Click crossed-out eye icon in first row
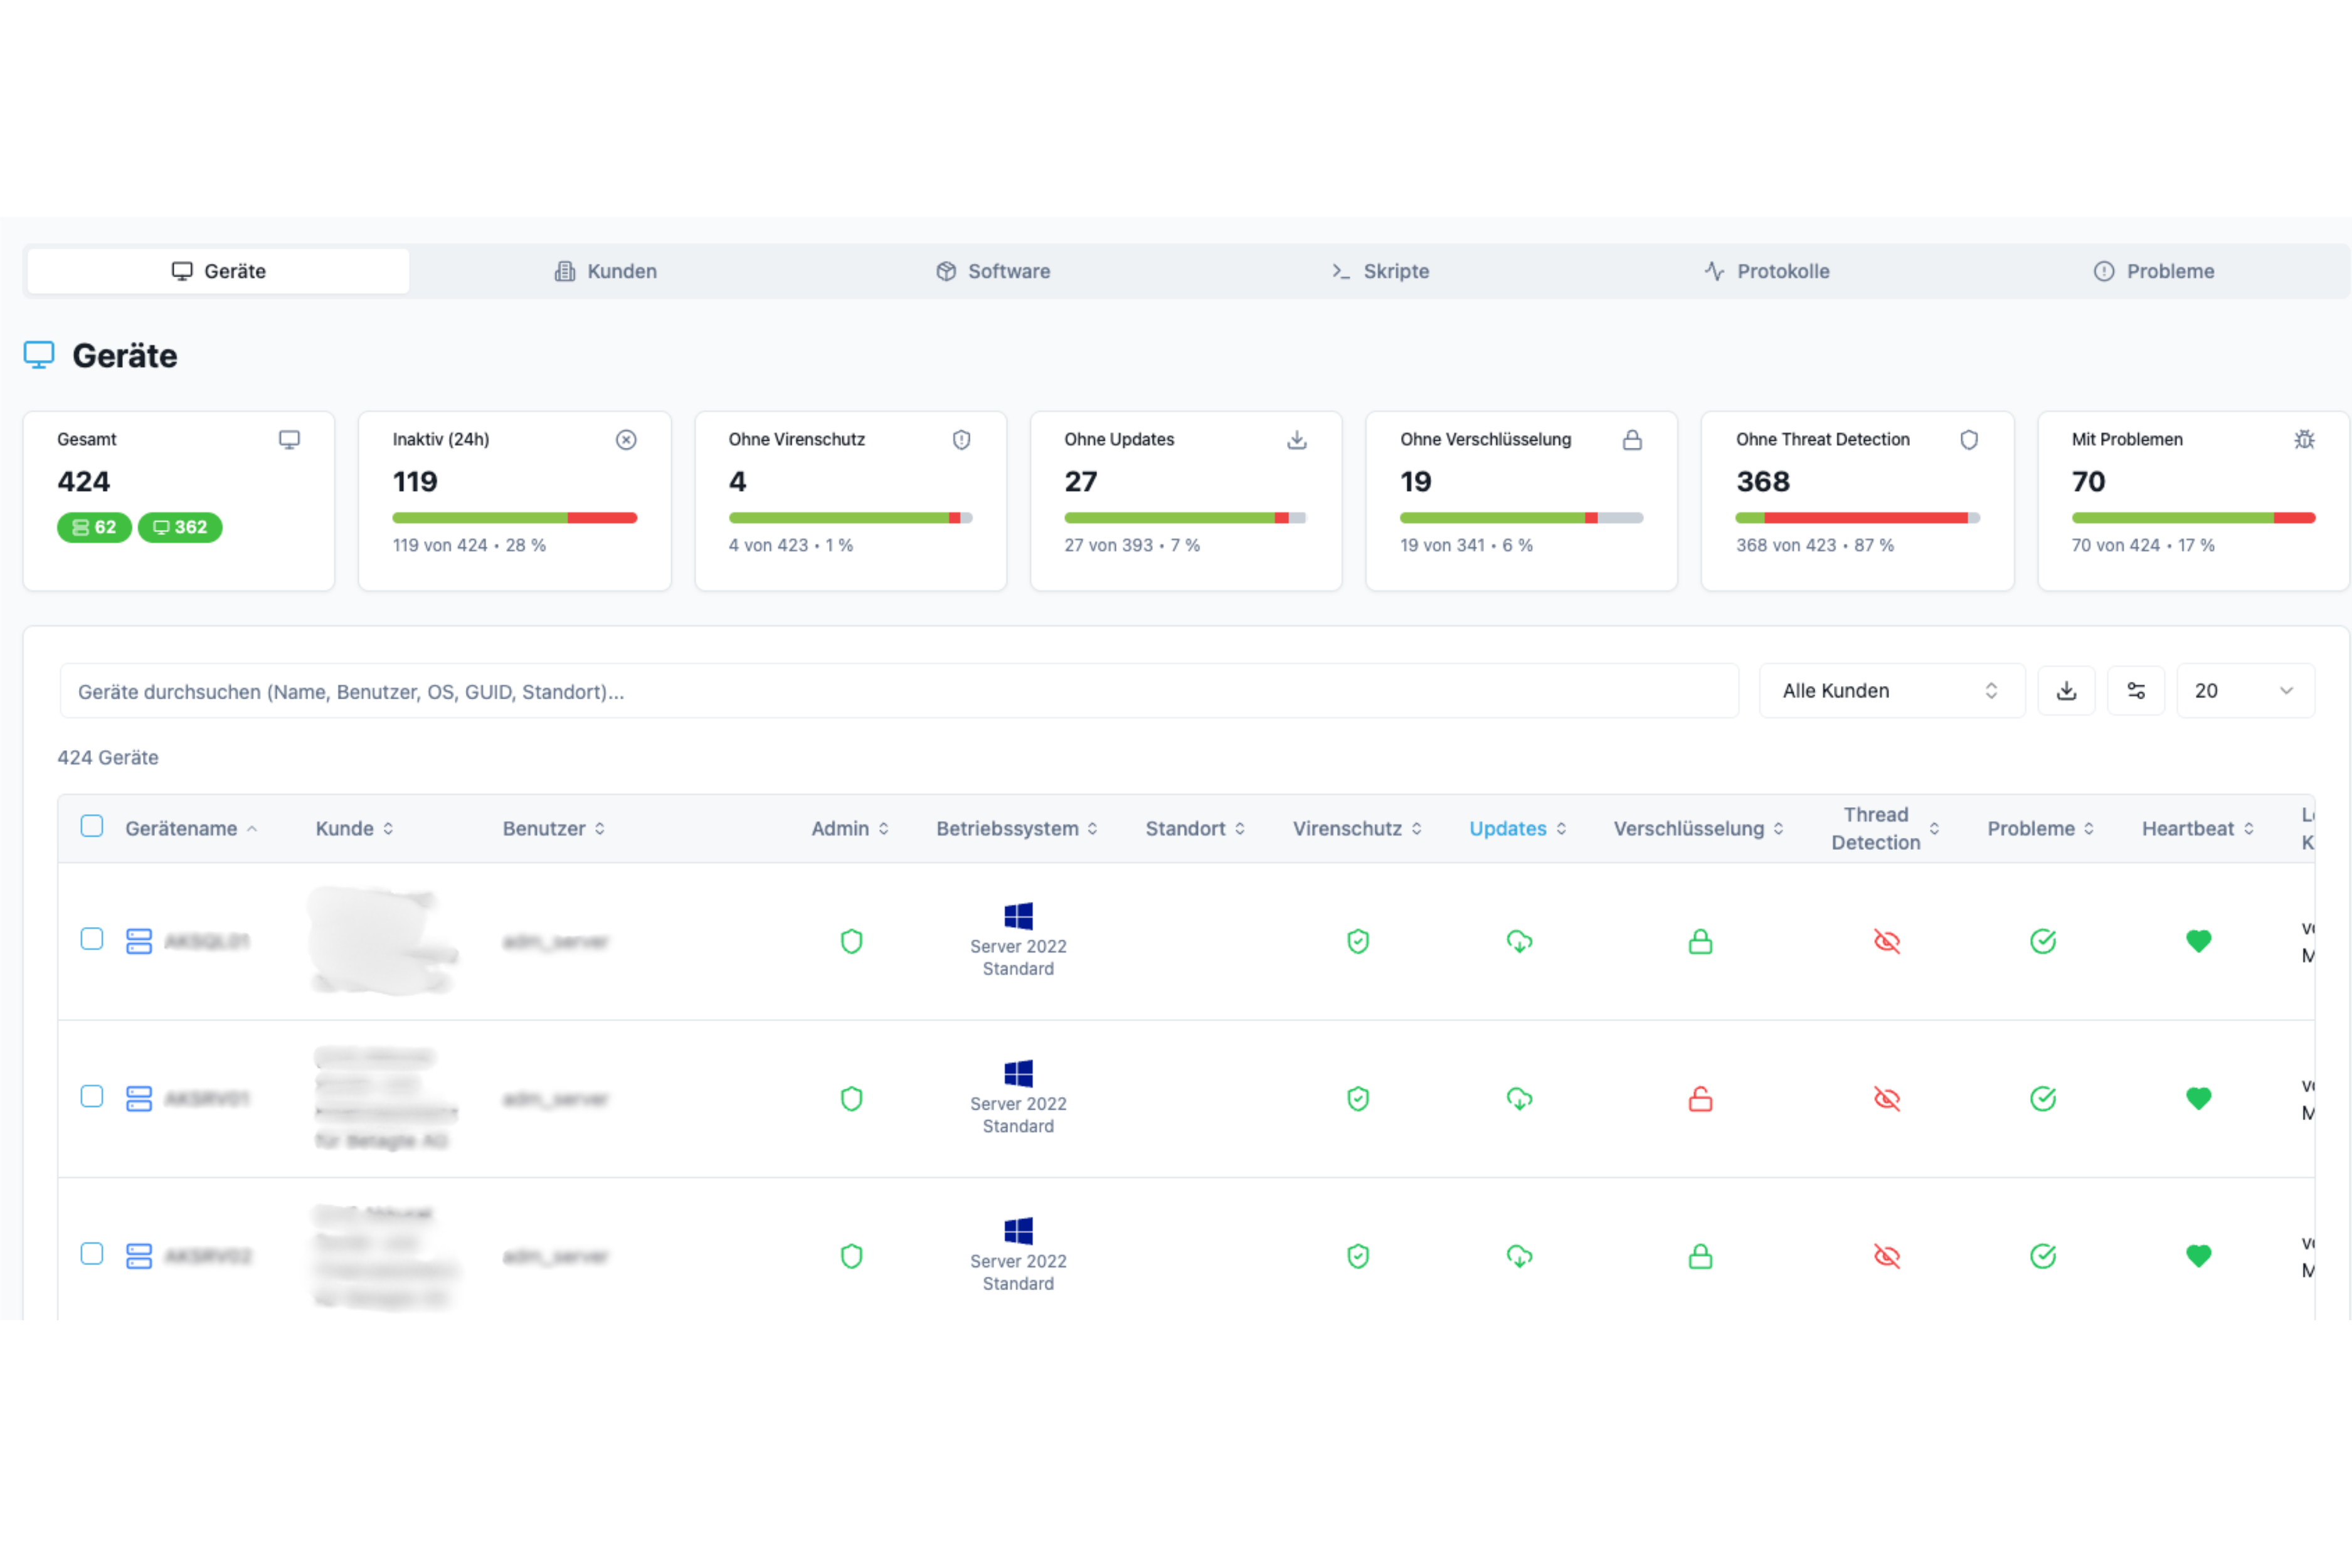The image size is (2352, 1568). tap(1886, 941)
